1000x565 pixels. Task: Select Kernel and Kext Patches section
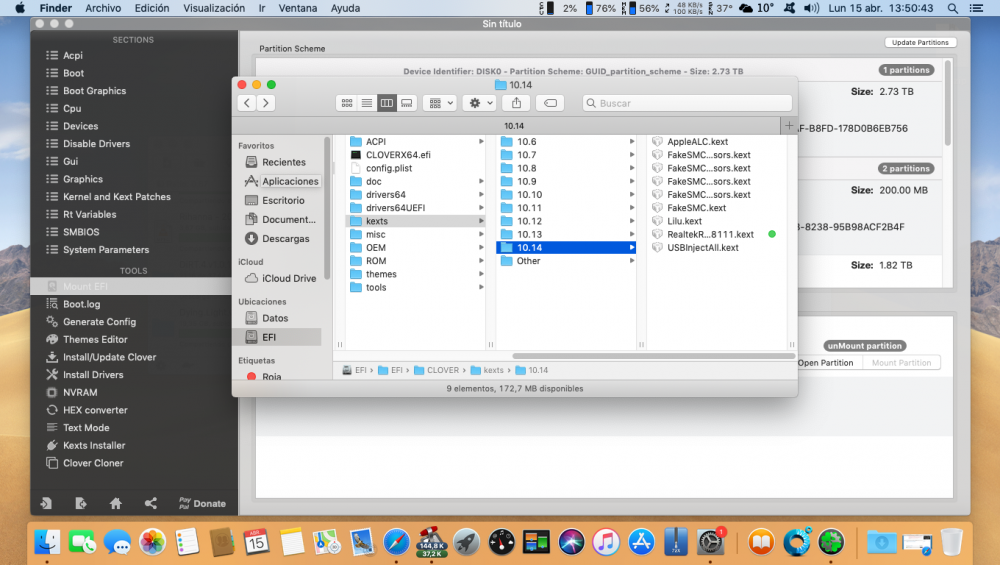117,196
